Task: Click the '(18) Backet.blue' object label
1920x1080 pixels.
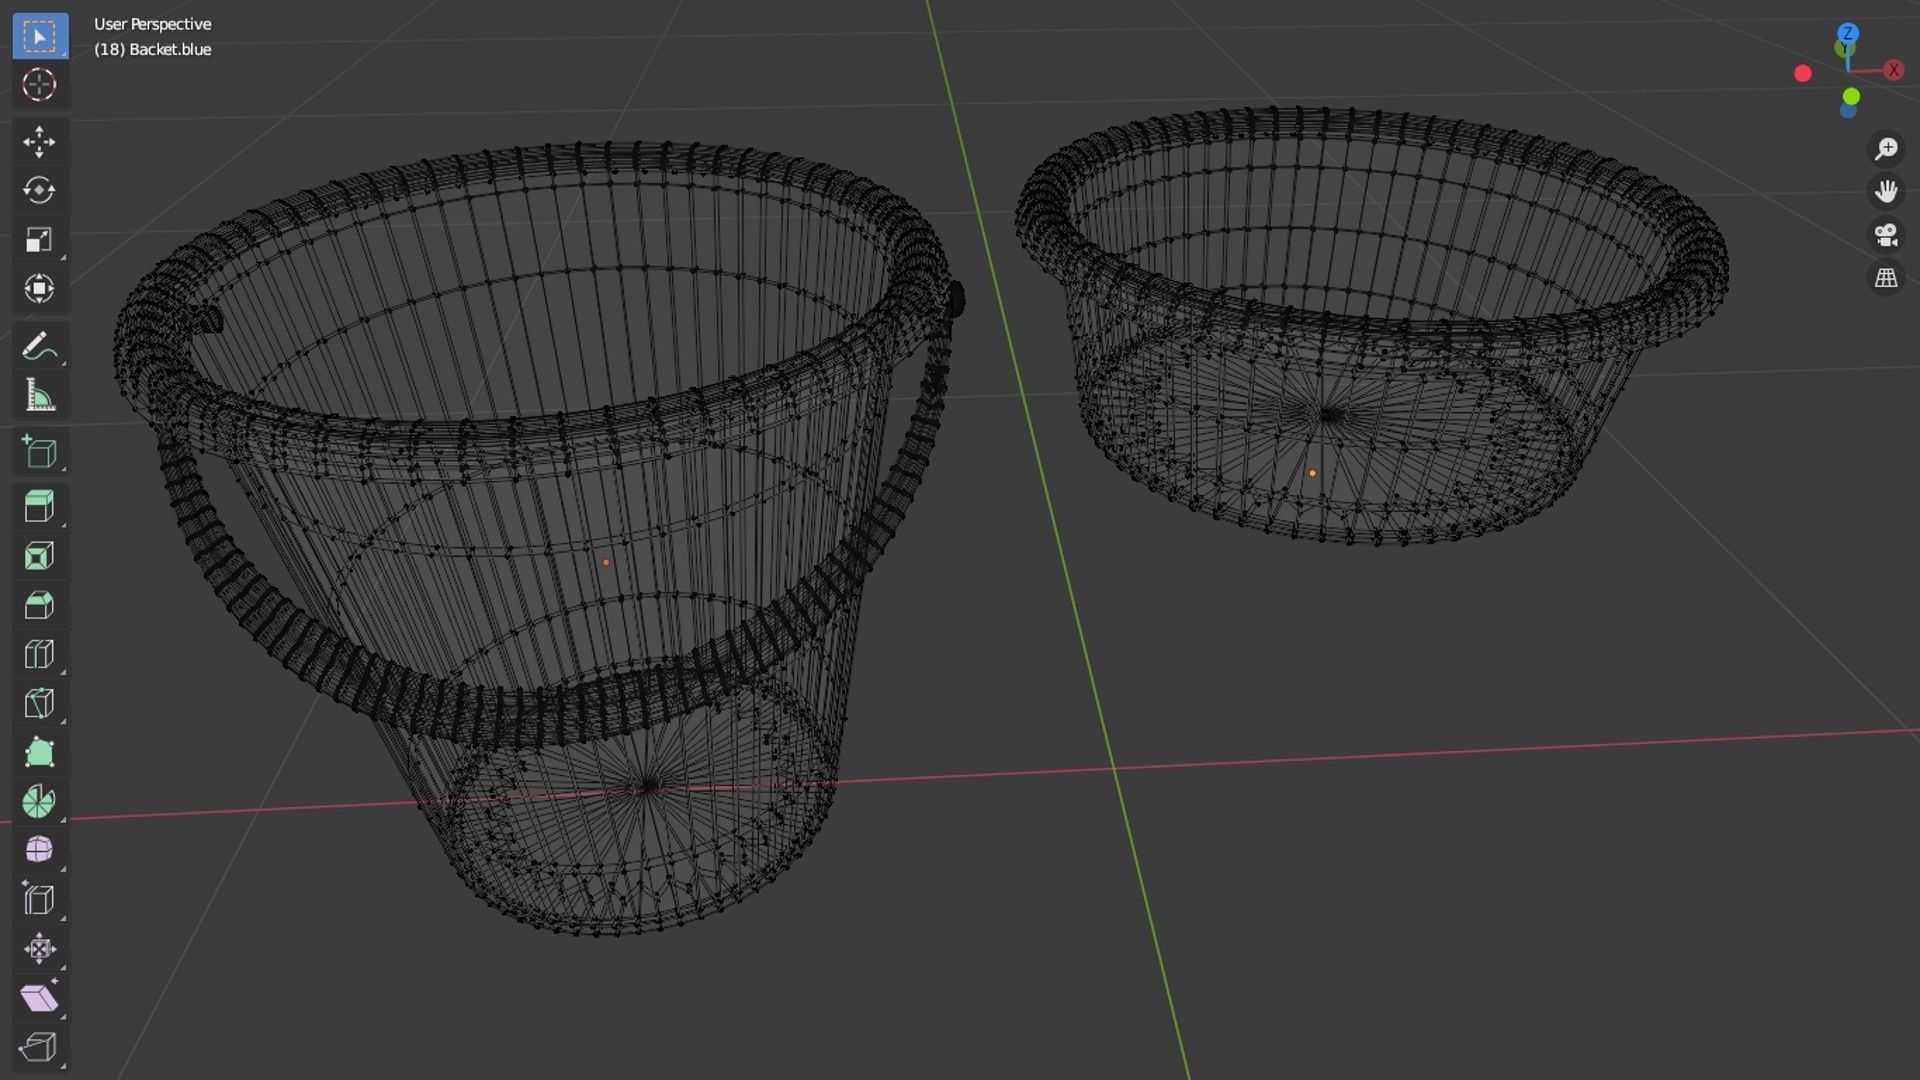Action: click(x=152, y=49)
